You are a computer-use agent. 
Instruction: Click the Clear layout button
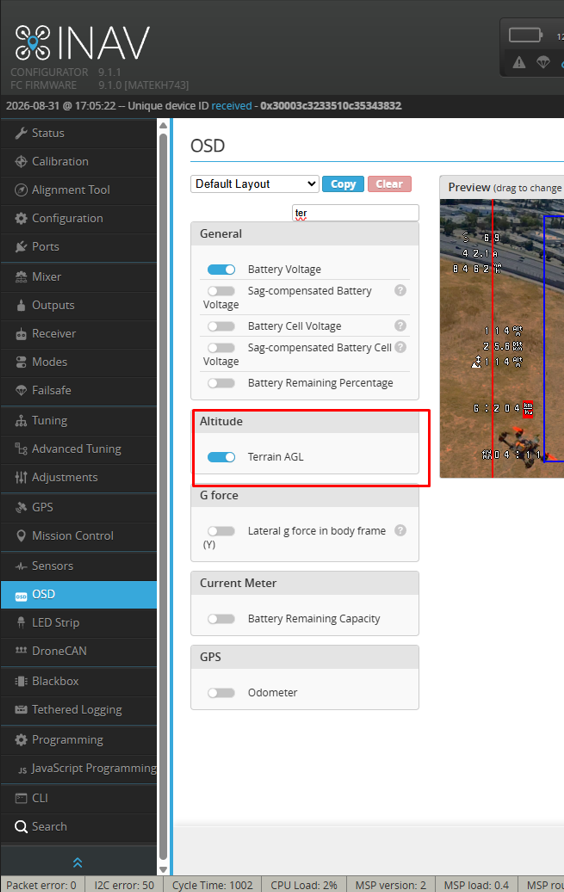pos(389,184)
